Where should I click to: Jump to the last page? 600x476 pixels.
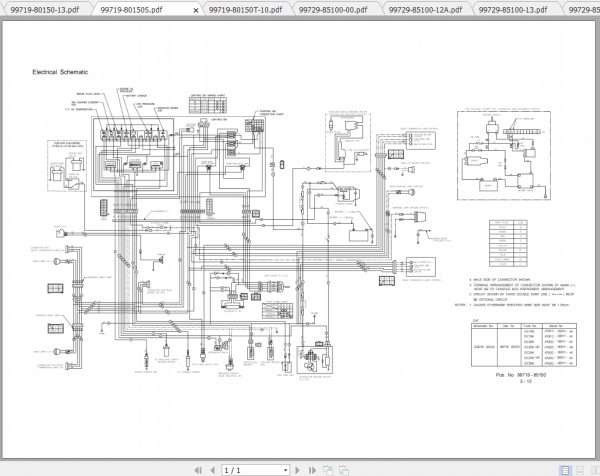312,470
